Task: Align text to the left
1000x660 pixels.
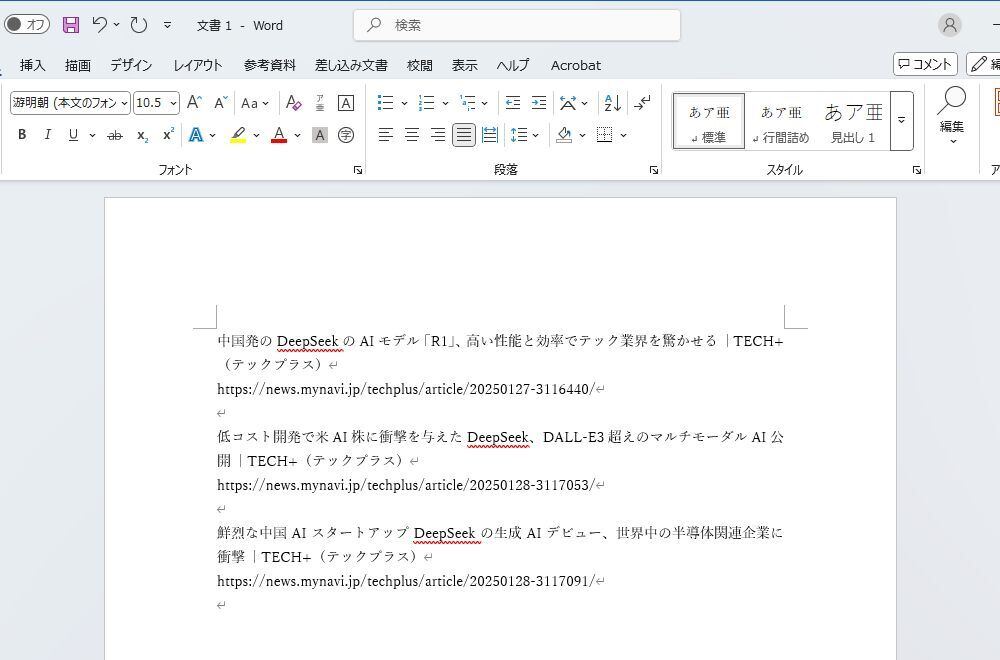Action: click(385, 135)
